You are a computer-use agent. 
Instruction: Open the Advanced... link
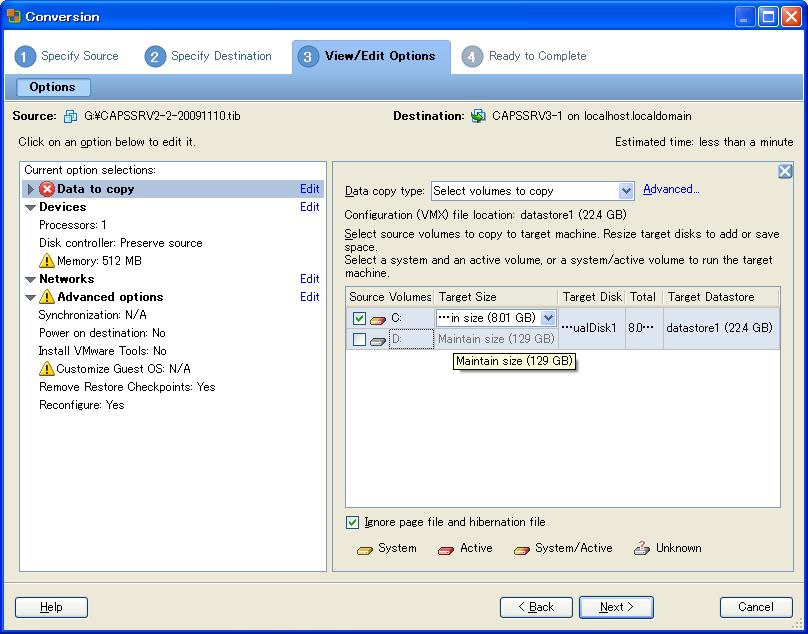671,189
